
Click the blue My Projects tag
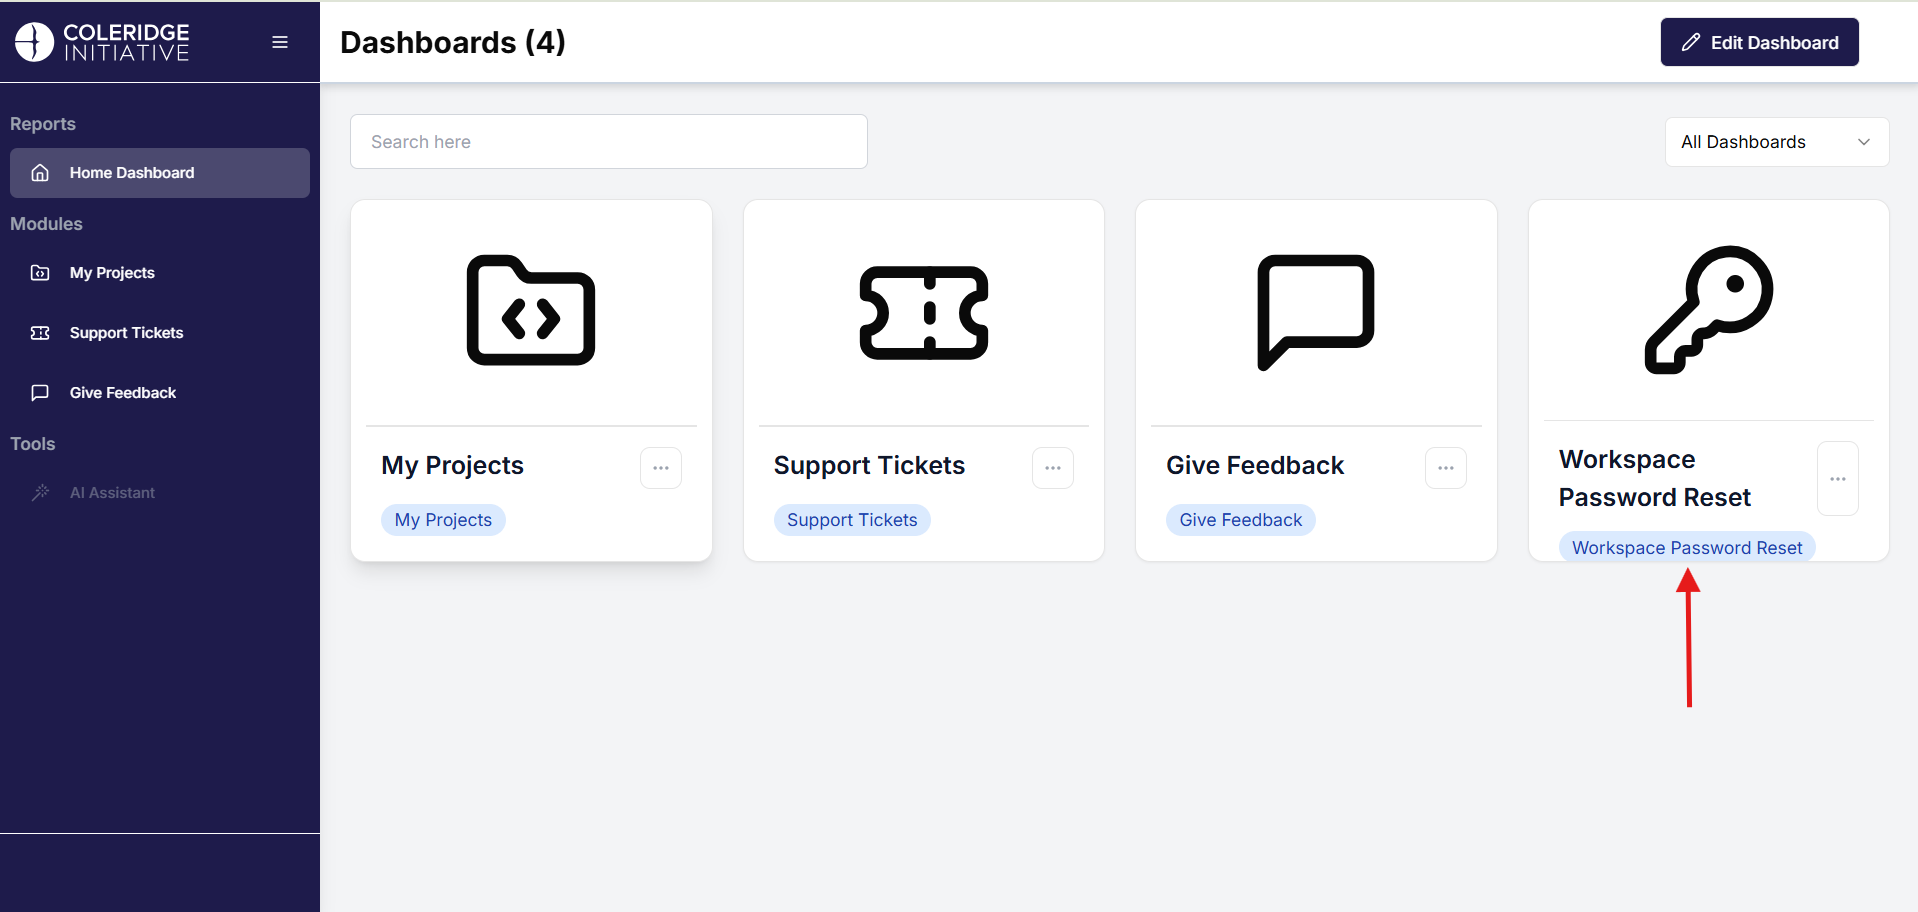(x=443, y=520)
